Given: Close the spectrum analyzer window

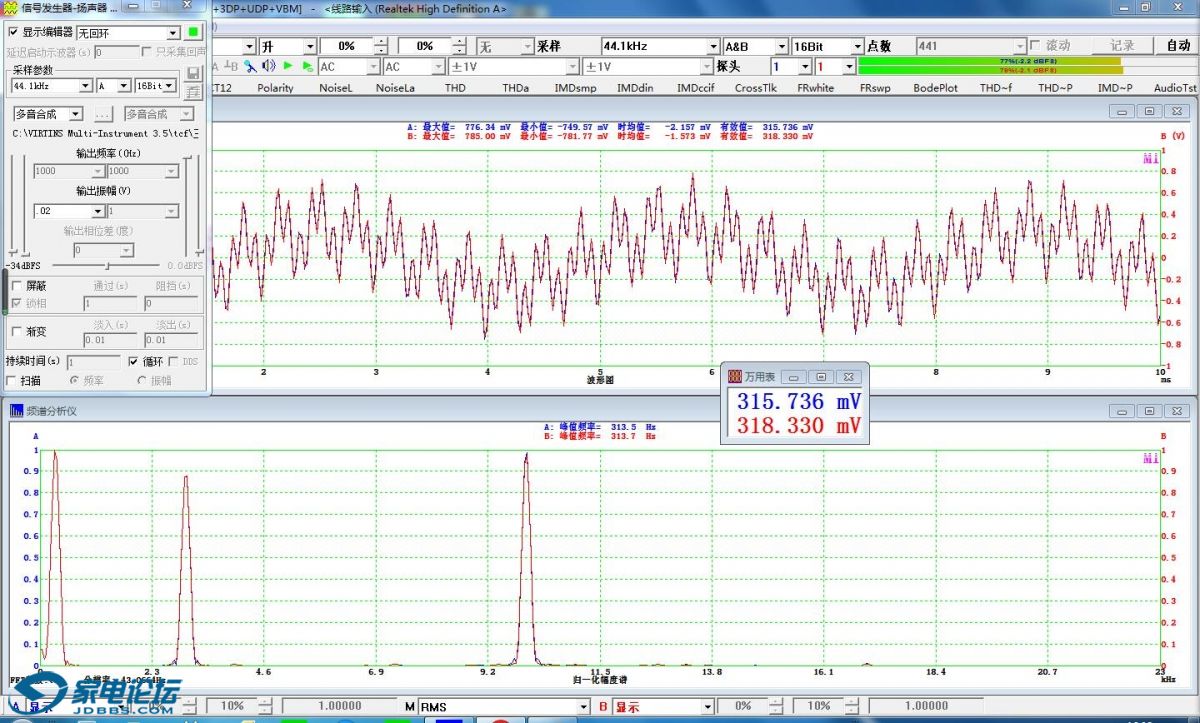Looking at the screenshot, I should 1176,411.
